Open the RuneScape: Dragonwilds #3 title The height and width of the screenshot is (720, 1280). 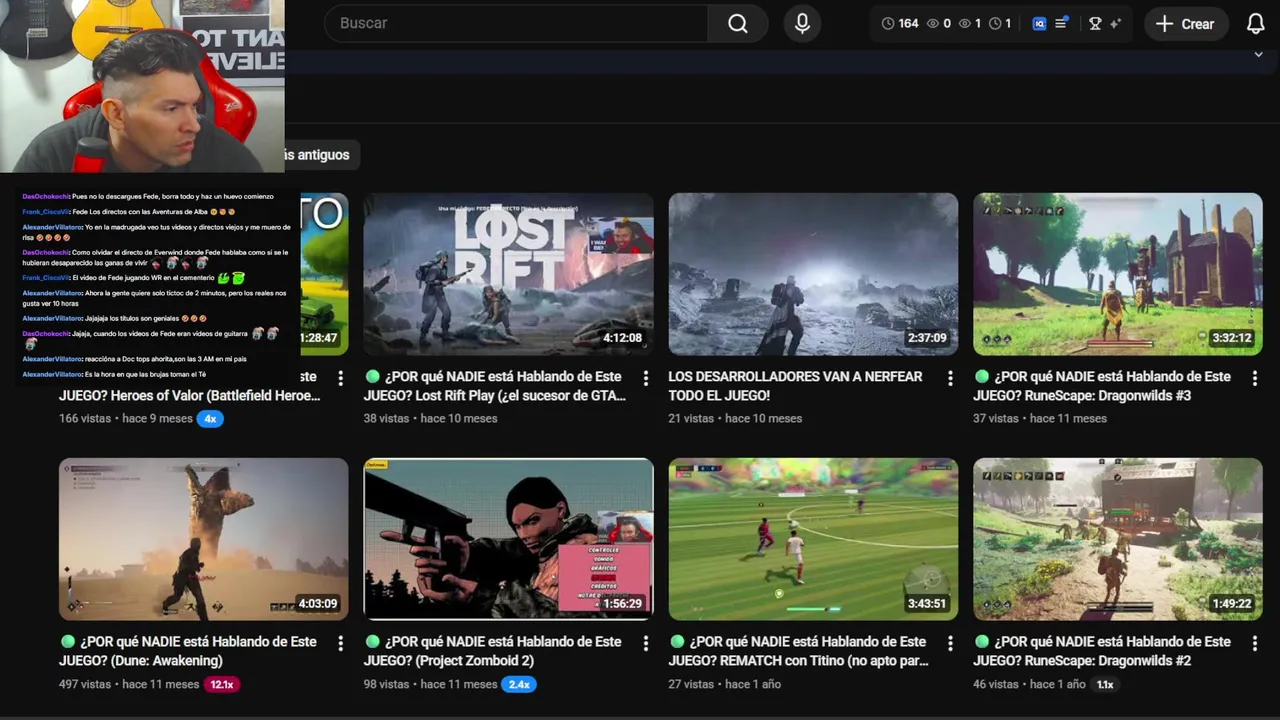pyautogui.click(x=1102, y=386)
